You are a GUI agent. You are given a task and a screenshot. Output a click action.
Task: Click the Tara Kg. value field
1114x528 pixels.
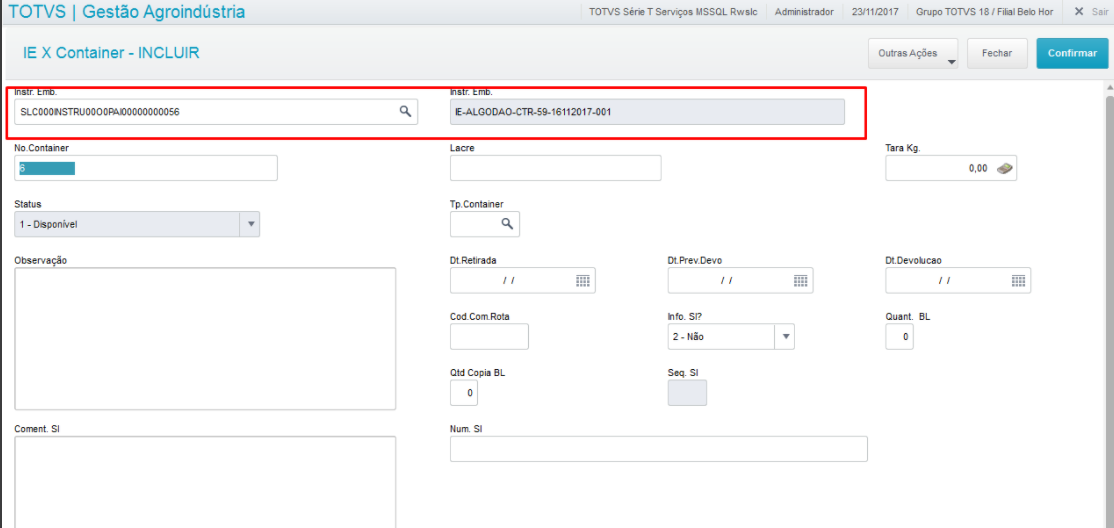951,168
